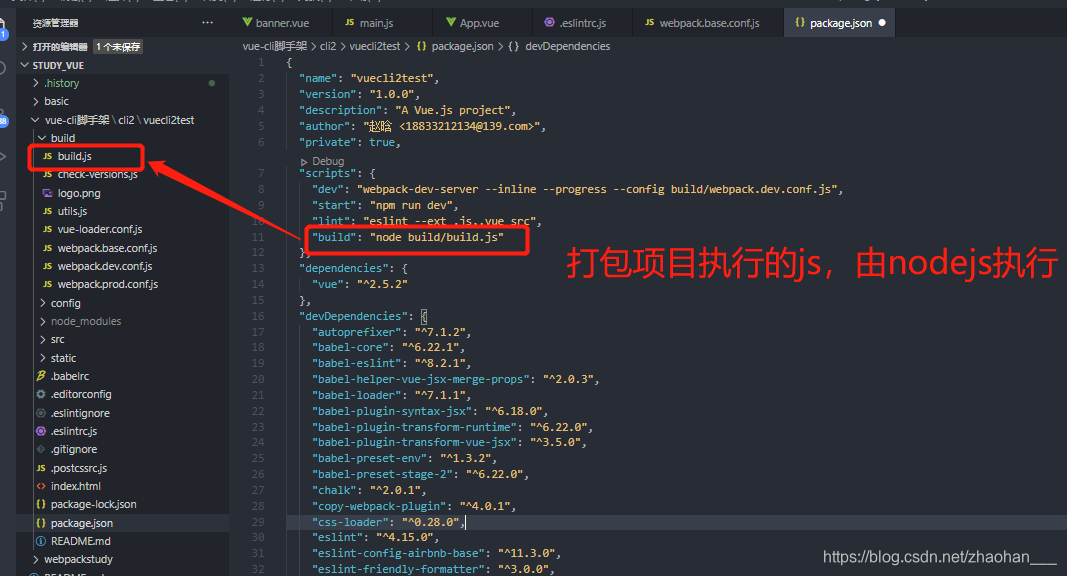Click the JS icon beside build.js file
Screen dimensions: 1067x576
[x=48, y=156]
